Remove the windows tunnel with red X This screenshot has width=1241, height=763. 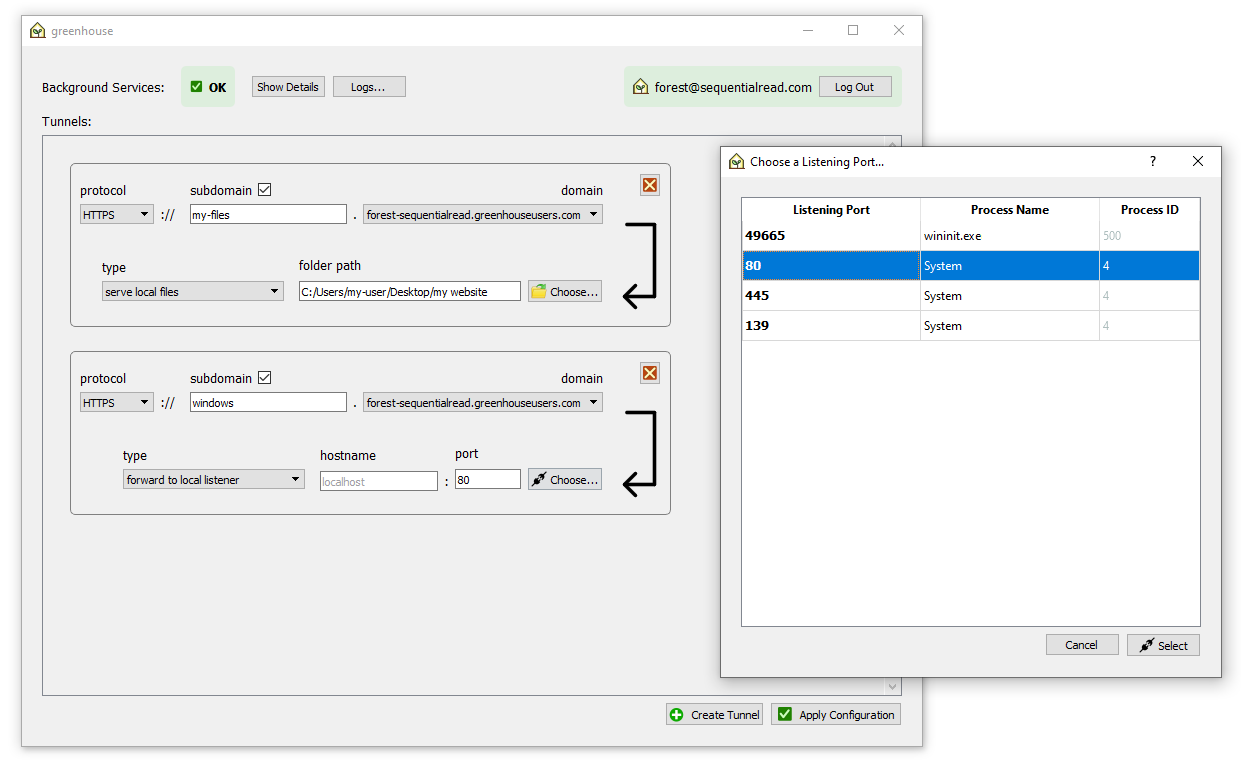(650, 373)
